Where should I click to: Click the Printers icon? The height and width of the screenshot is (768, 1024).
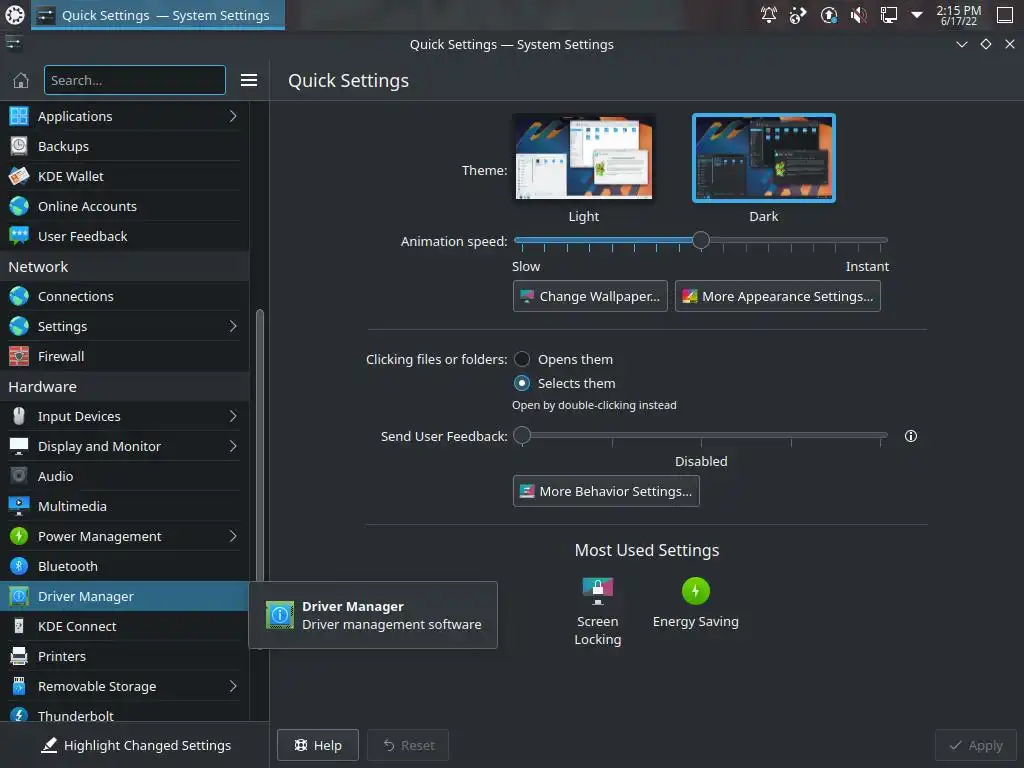coord(19,656)
